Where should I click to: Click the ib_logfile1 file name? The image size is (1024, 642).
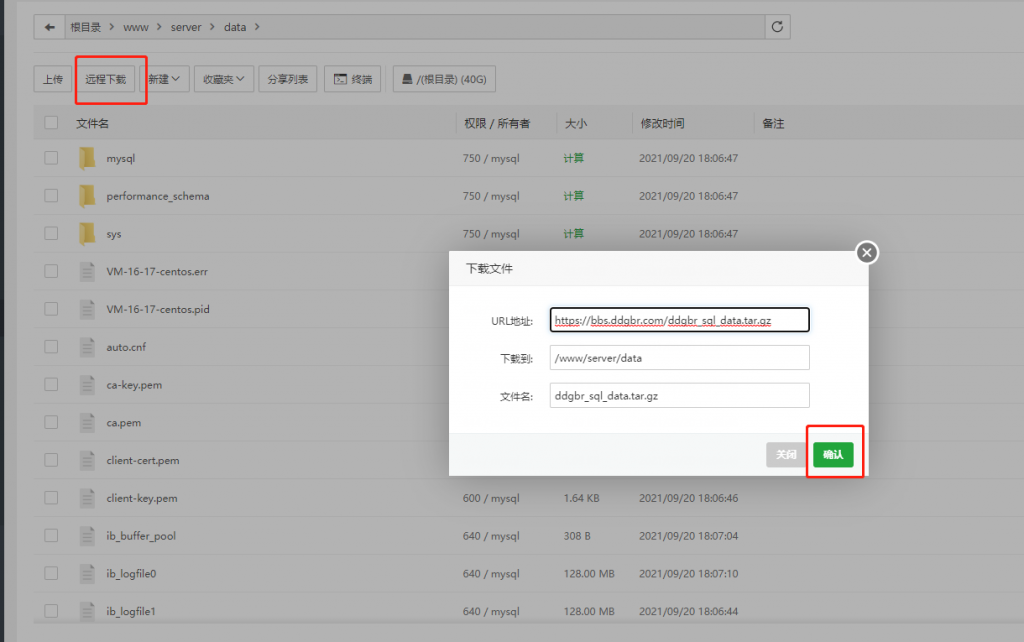(131, 611)
